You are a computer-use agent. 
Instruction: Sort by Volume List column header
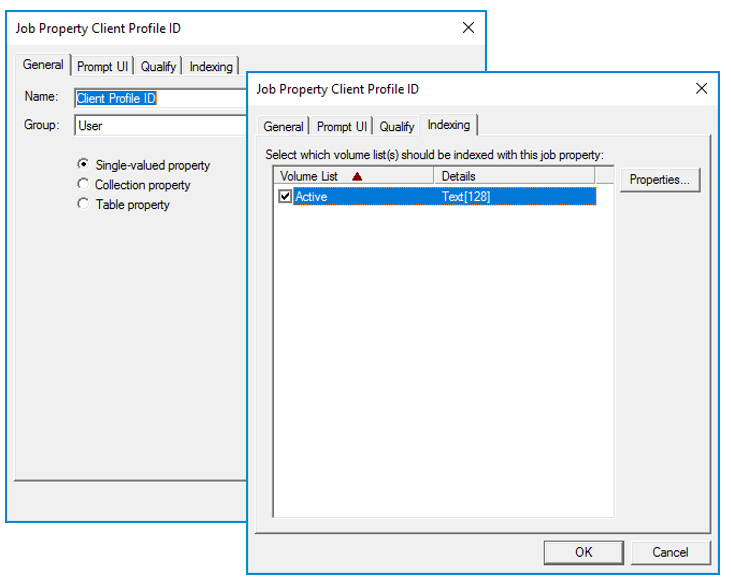coord(354,176)
